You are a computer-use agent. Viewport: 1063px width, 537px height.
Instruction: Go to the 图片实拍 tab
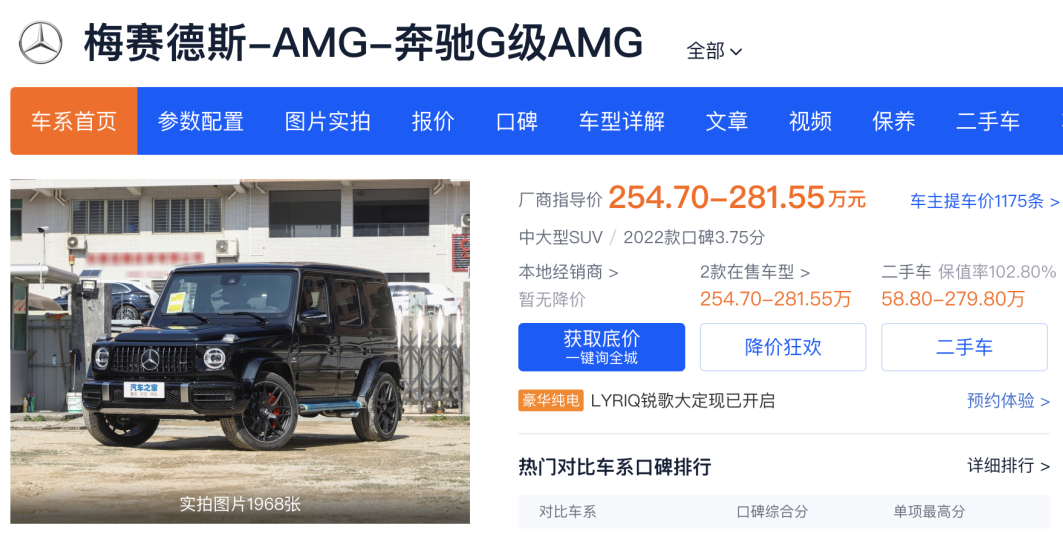[x=327, y=121]
